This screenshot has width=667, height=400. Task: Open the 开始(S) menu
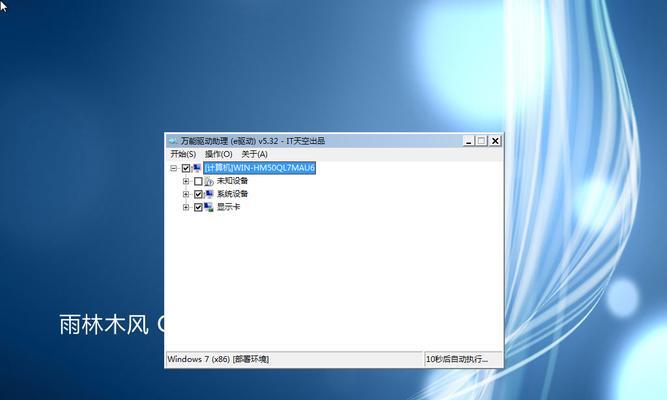pyautogui.click(x=183, y=154)
